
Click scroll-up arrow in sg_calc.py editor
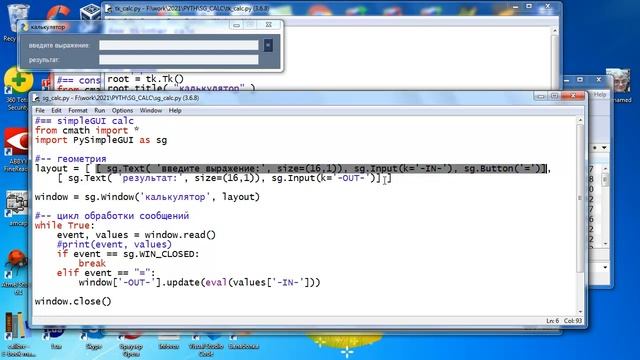(x=580, y=121)
